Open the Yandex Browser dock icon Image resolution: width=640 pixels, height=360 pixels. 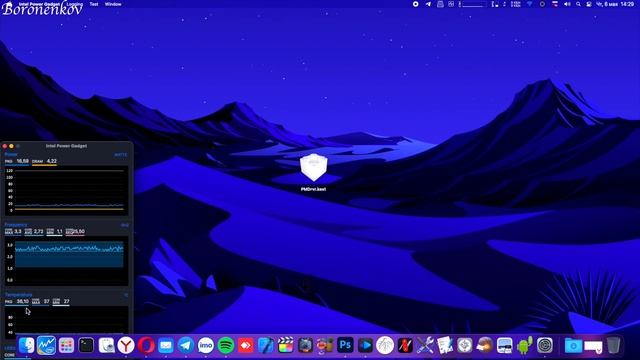[126, 346]
